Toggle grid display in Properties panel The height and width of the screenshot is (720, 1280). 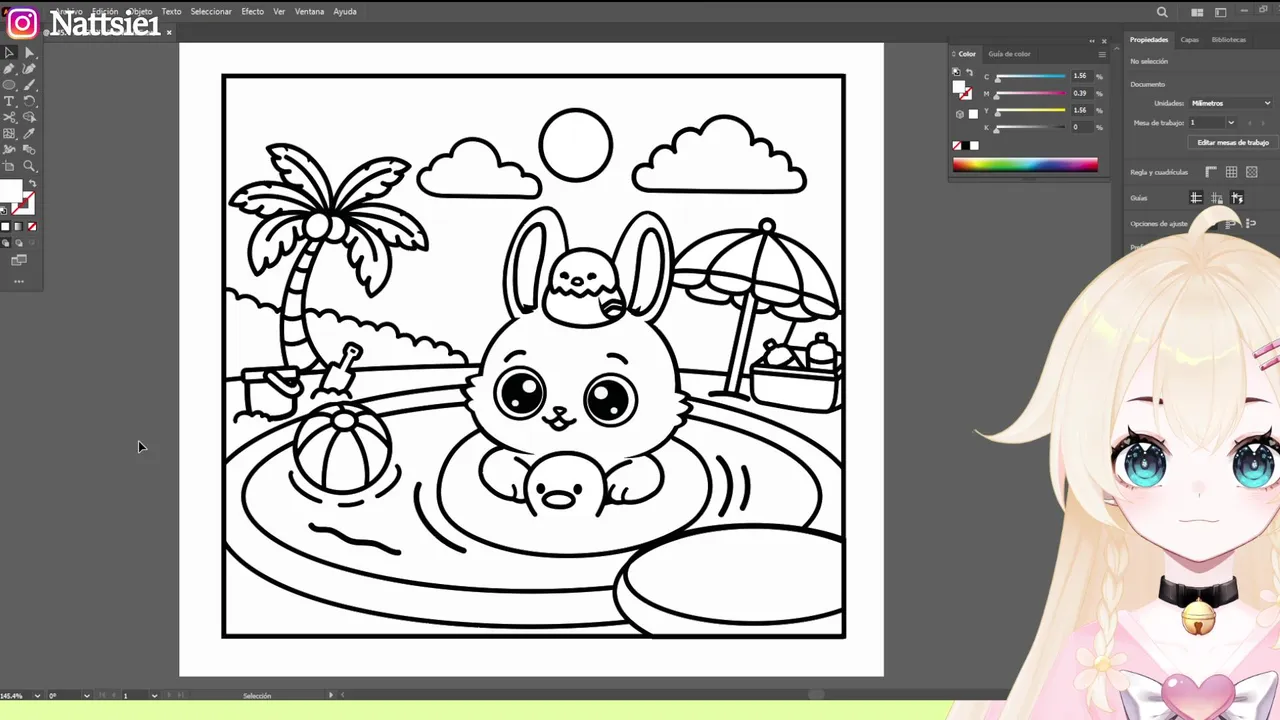pos(1231,172)
